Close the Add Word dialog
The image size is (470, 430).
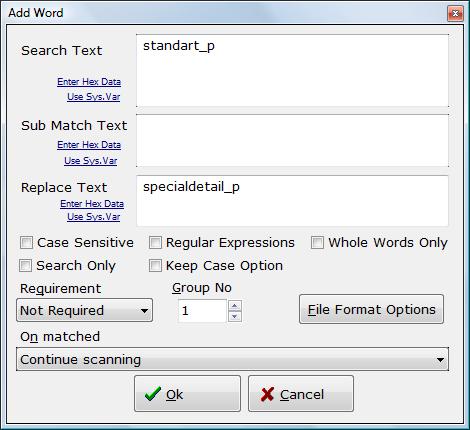[455, 13]
